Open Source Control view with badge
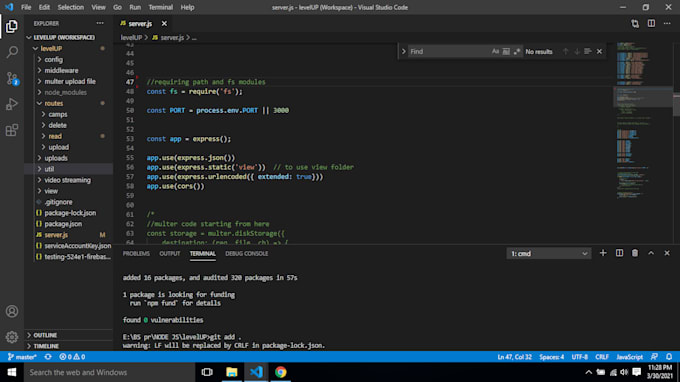The width and height of the screenshot is (680, 382). pyautogui.click(x=12, y=78)
